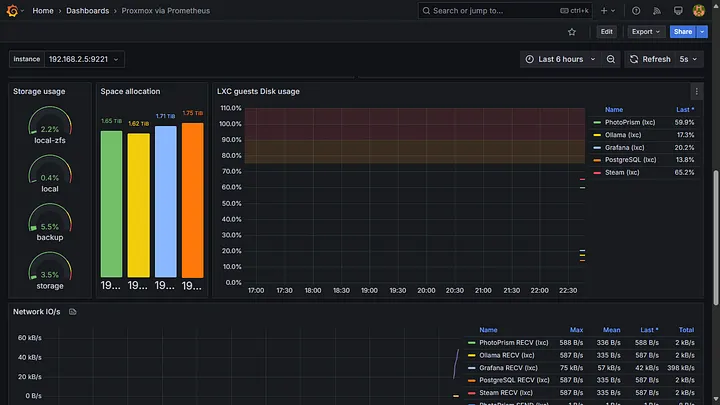Open the help question mark icon
720x405 pixels.
click(x=636, y=11)
